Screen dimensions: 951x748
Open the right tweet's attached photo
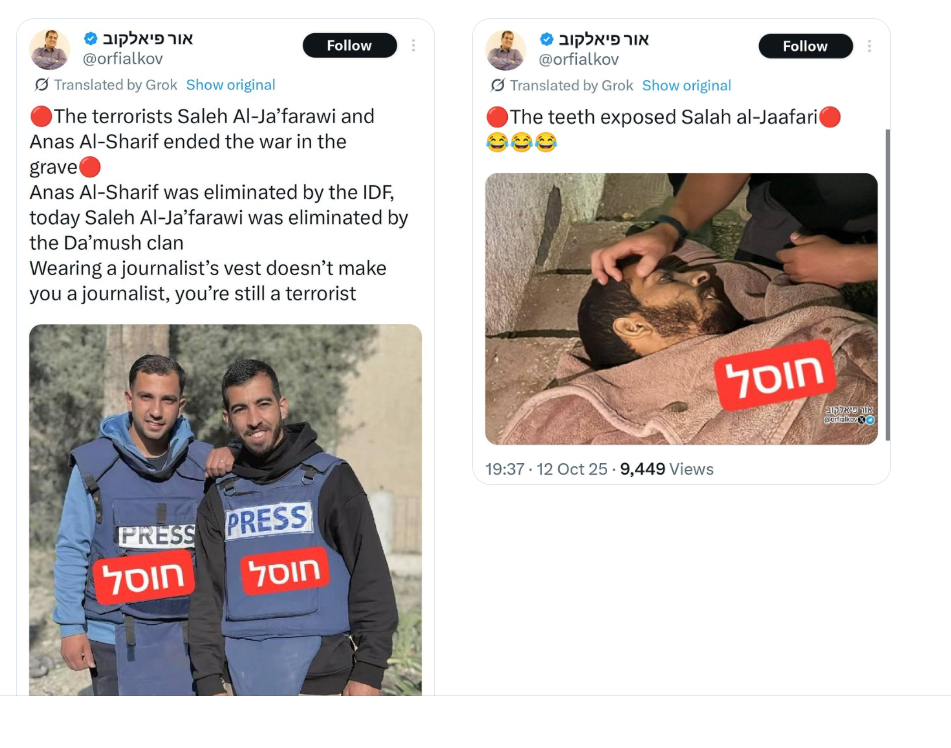[681, 309]
